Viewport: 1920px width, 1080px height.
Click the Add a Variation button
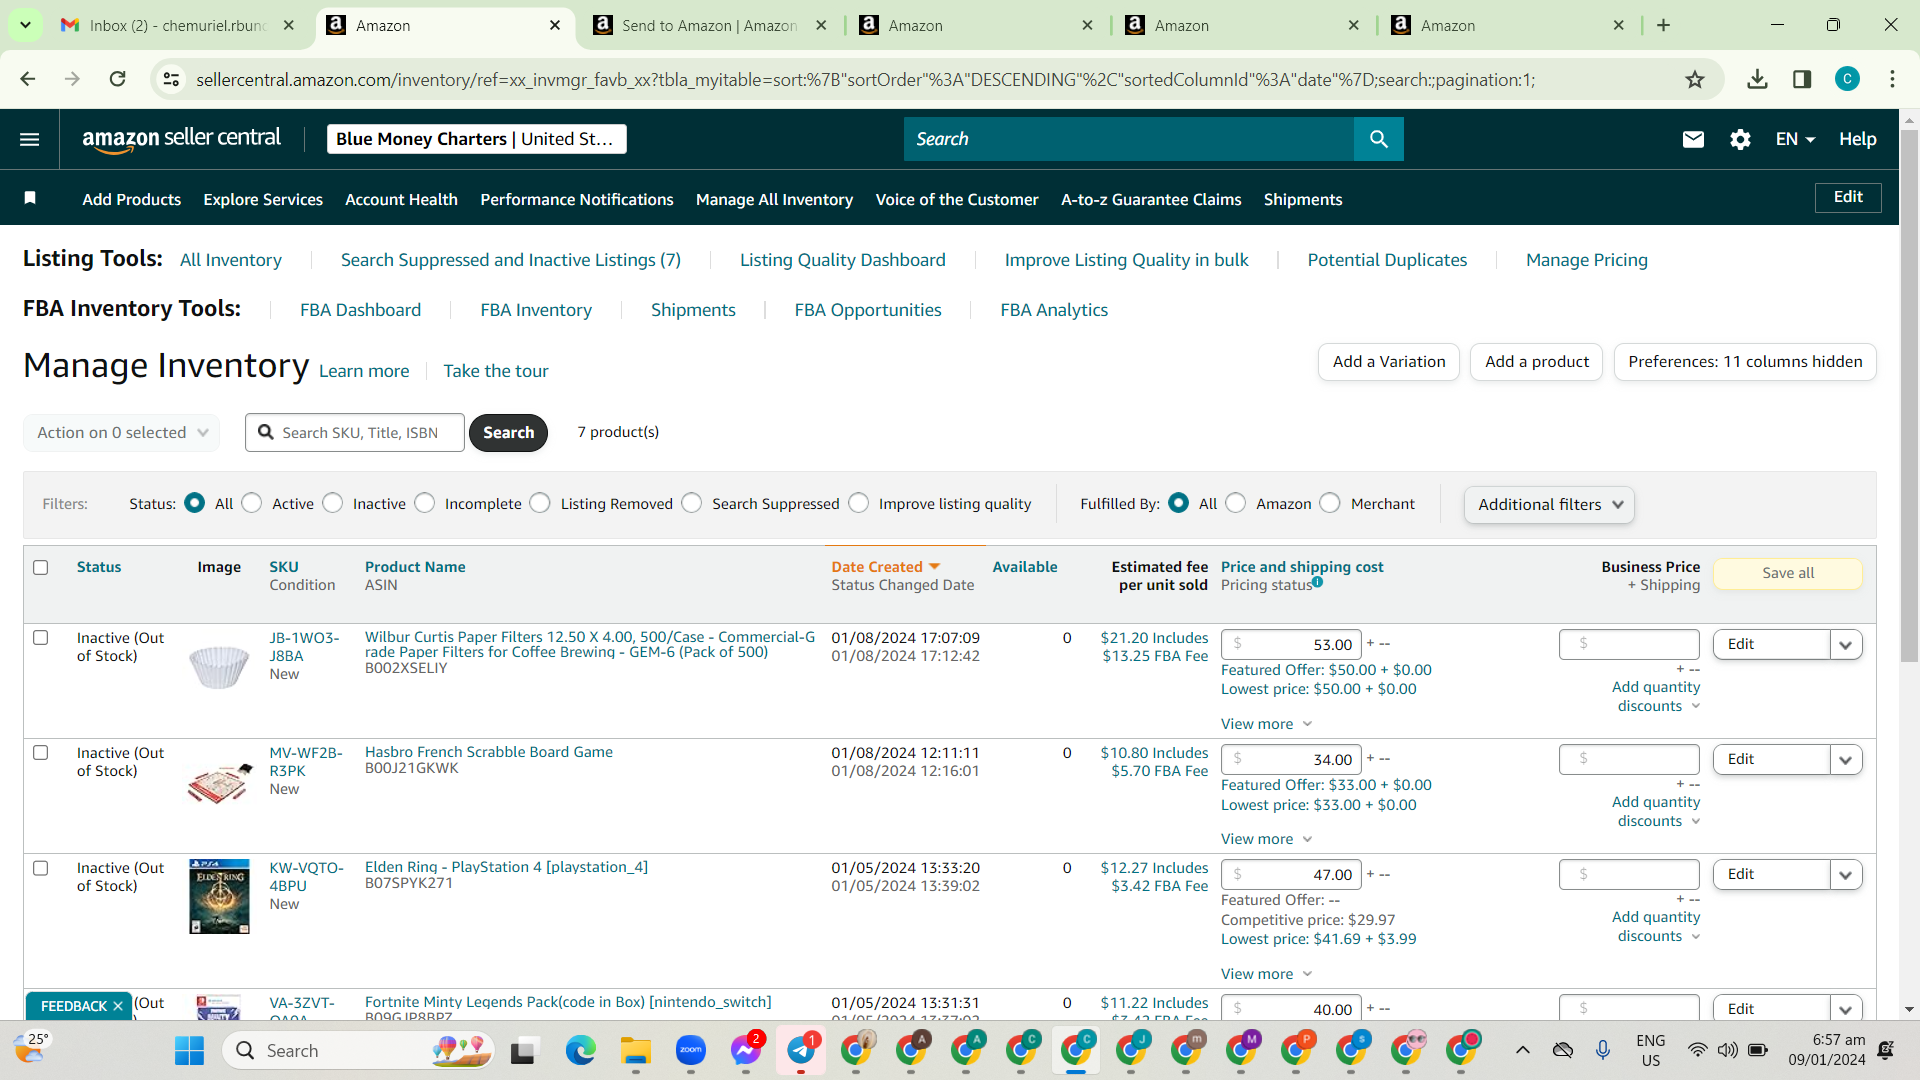1389,362
